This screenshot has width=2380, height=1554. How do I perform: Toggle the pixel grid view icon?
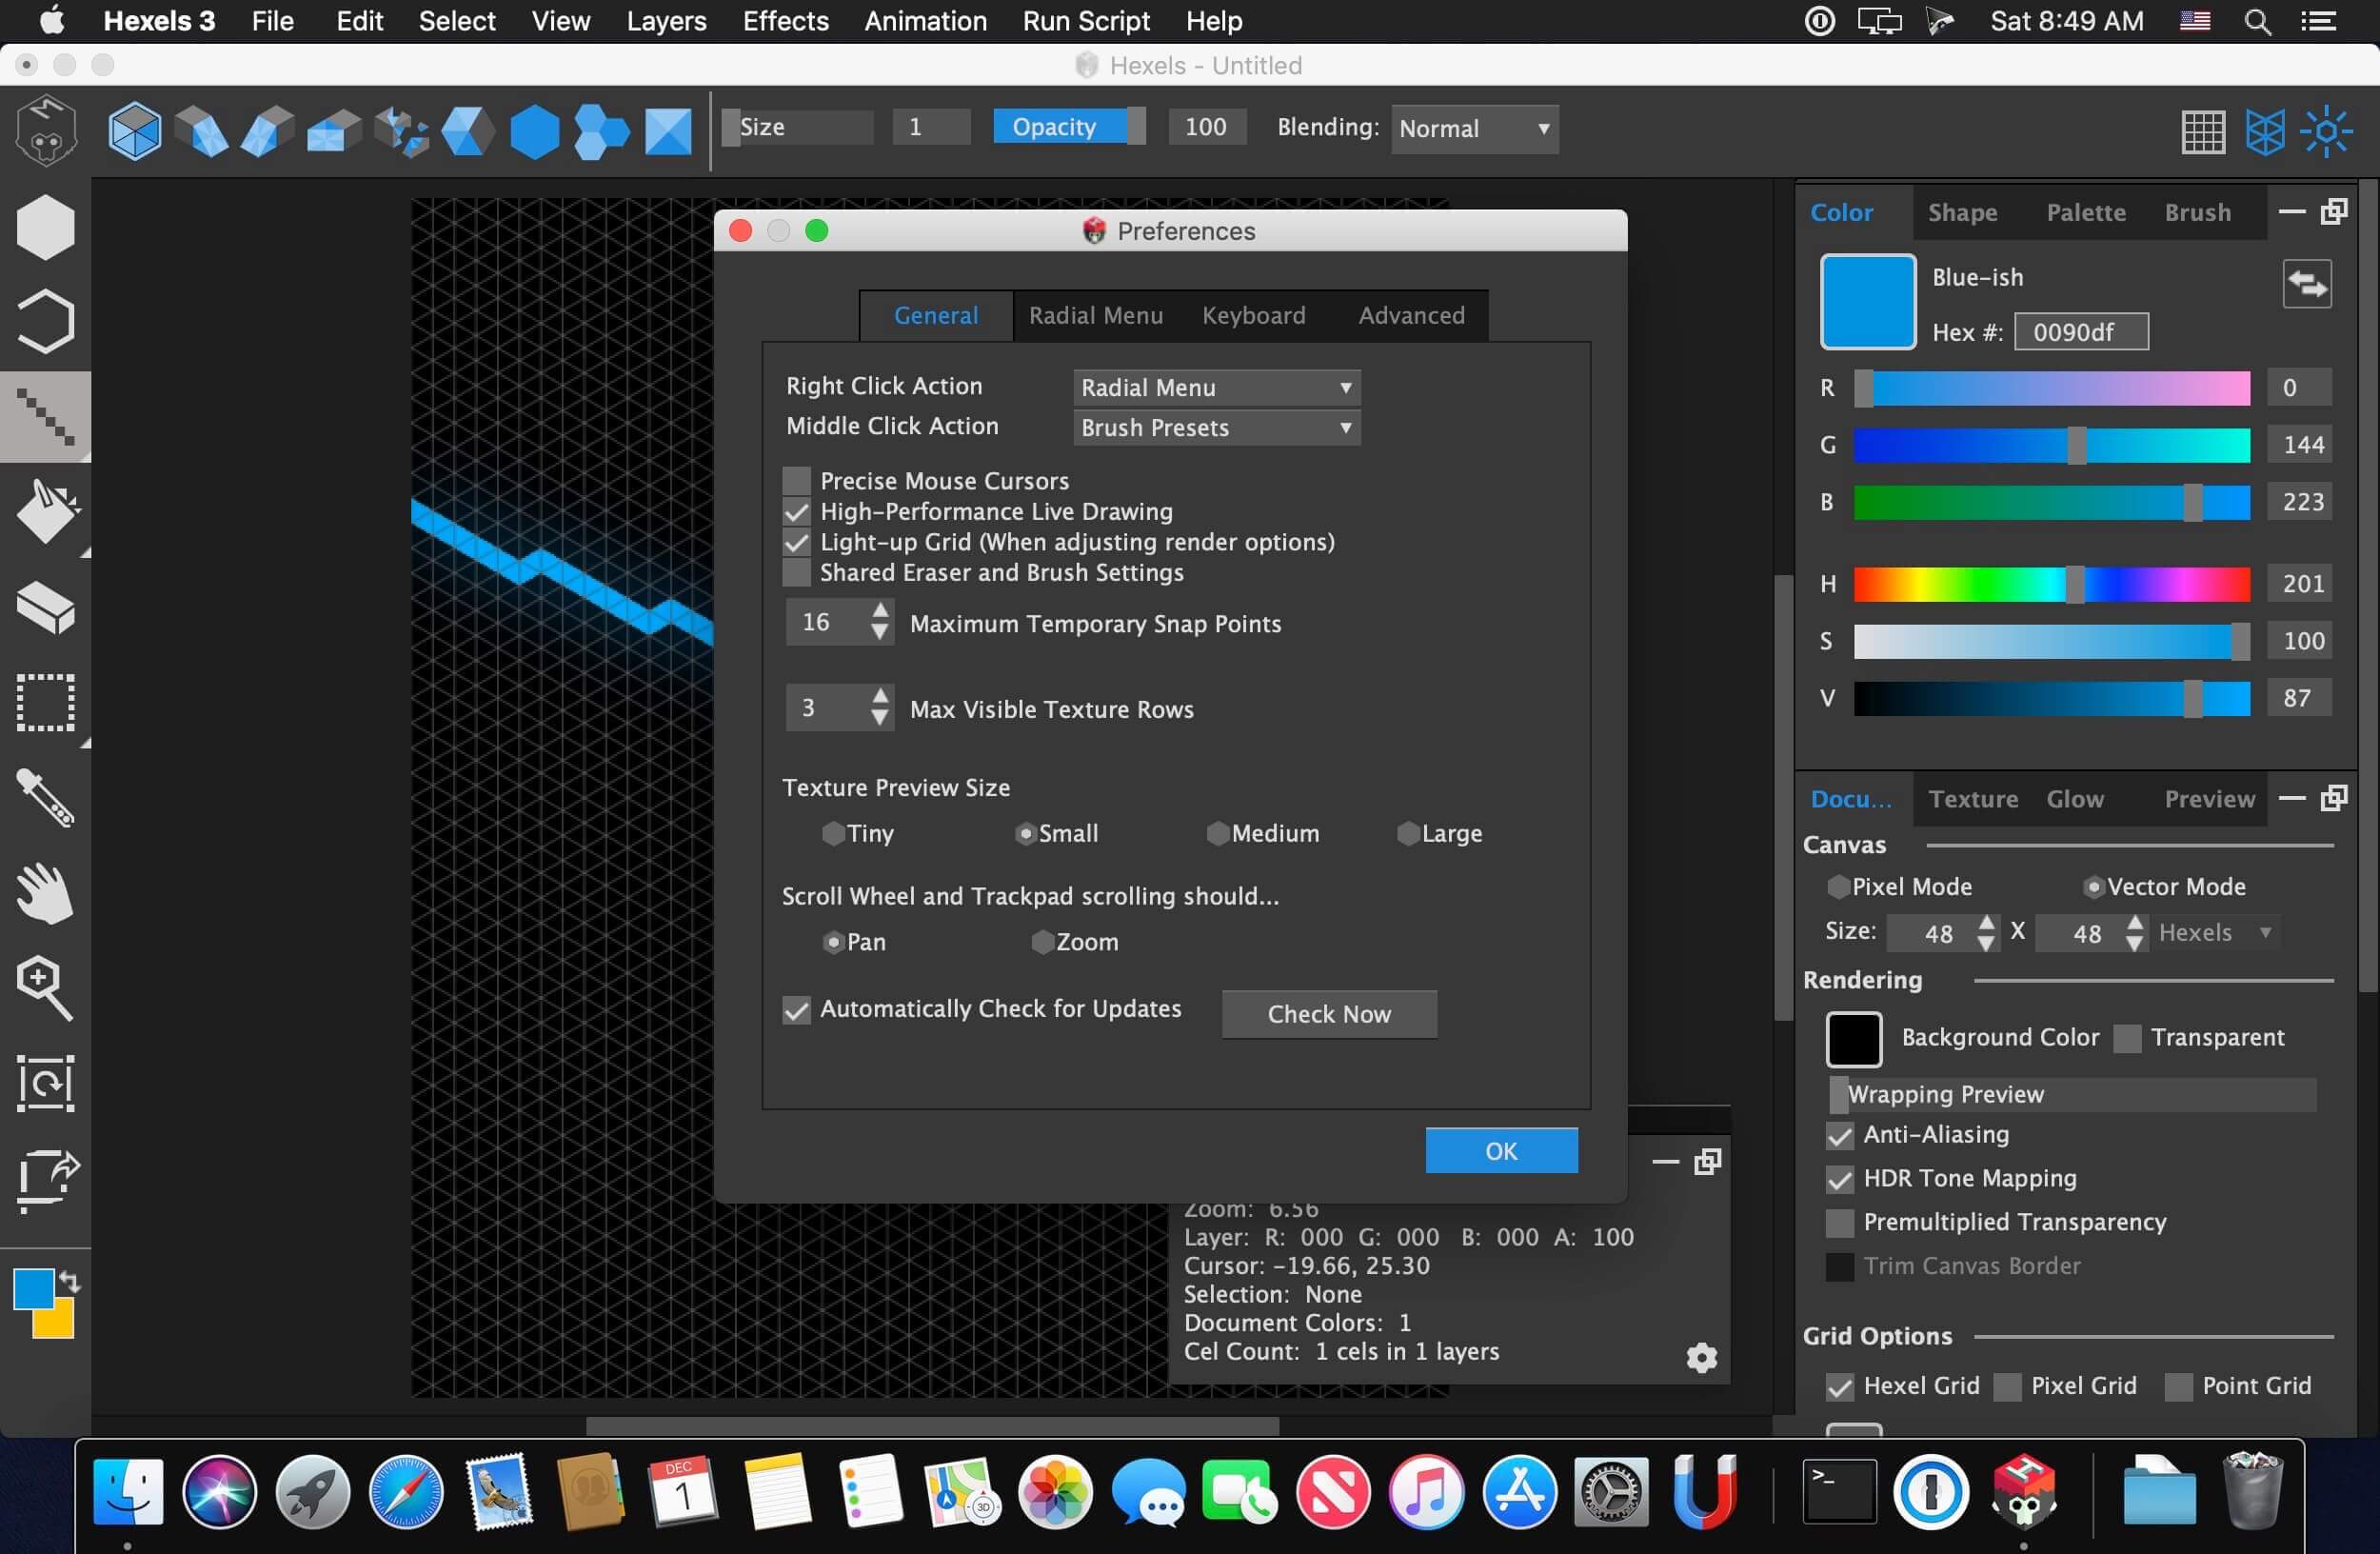coord(2202,131)
